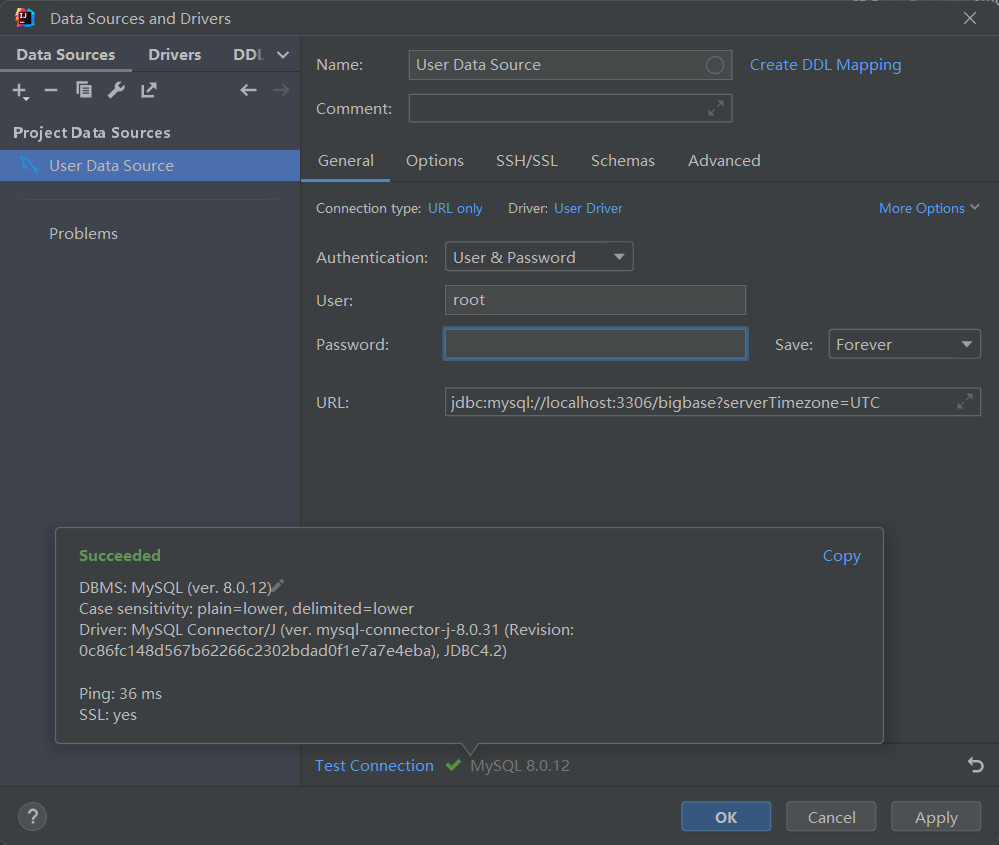The width and height of the screenshot is (999, 845).
Task: Click the IntelliJ app icon in title bar
Action: (x=25, y=18)
